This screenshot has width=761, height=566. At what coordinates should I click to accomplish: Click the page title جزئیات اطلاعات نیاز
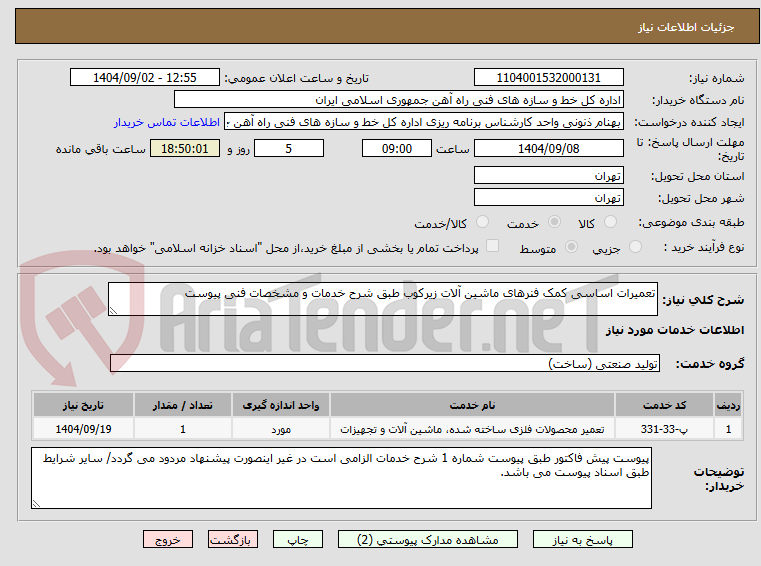pyautogui.click(x=686, y=27)
